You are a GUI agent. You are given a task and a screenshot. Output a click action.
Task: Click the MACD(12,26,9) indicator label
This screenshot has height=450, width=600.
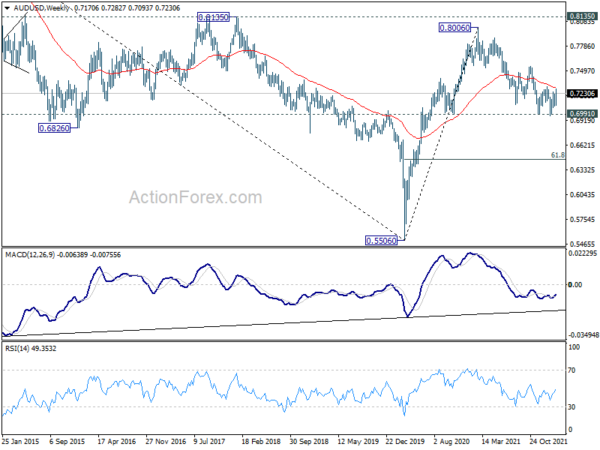point(30,255)
